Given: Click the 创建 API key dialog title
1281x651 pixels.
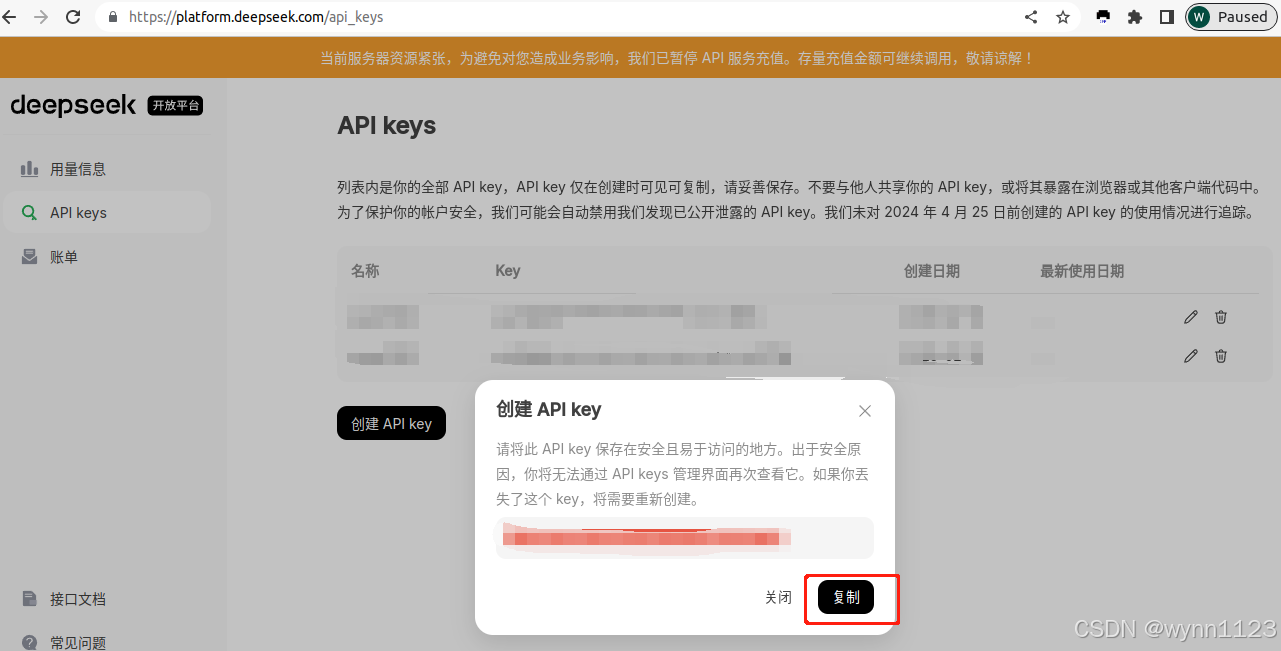Looking at the screenshot, I should tap(549, 410).
